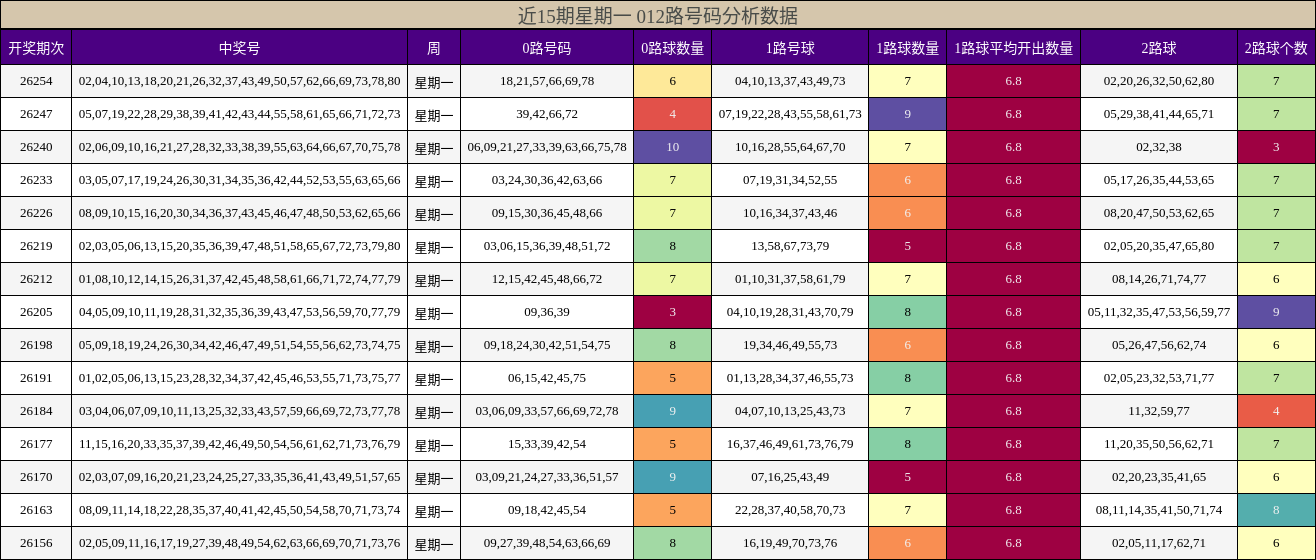Click the 2路球 cell 02,05,11,17,62,71
Viewport: 1316px width, 560px height.
coord(1159,543)
